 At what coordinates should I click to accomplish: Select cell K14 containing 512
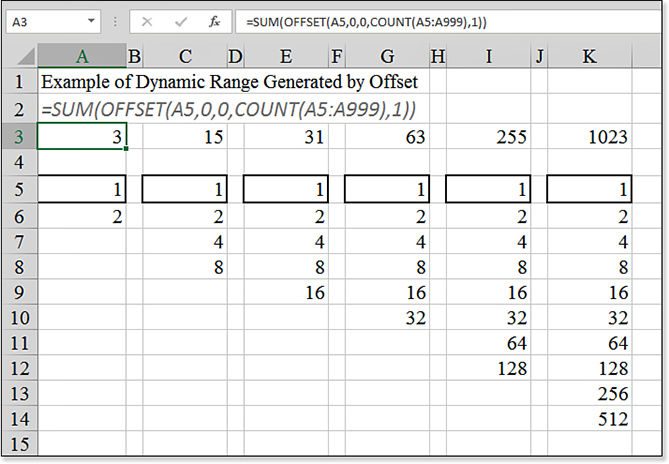pos(590,419)
